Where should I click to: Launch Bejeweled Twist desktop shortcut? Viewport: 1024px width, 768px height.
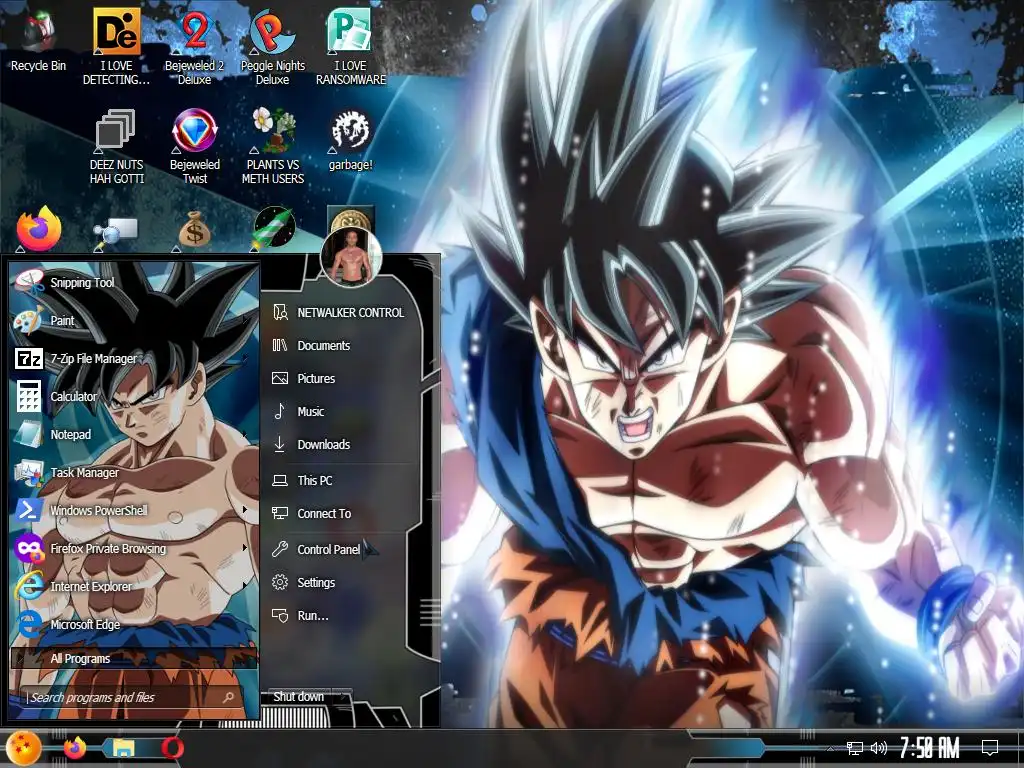tap(194, 146)
